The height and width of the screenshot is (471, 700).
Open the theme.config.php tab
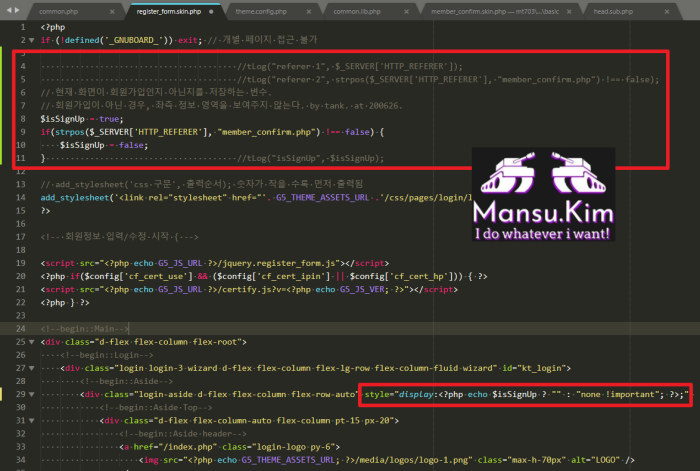[x=261, y=12]
